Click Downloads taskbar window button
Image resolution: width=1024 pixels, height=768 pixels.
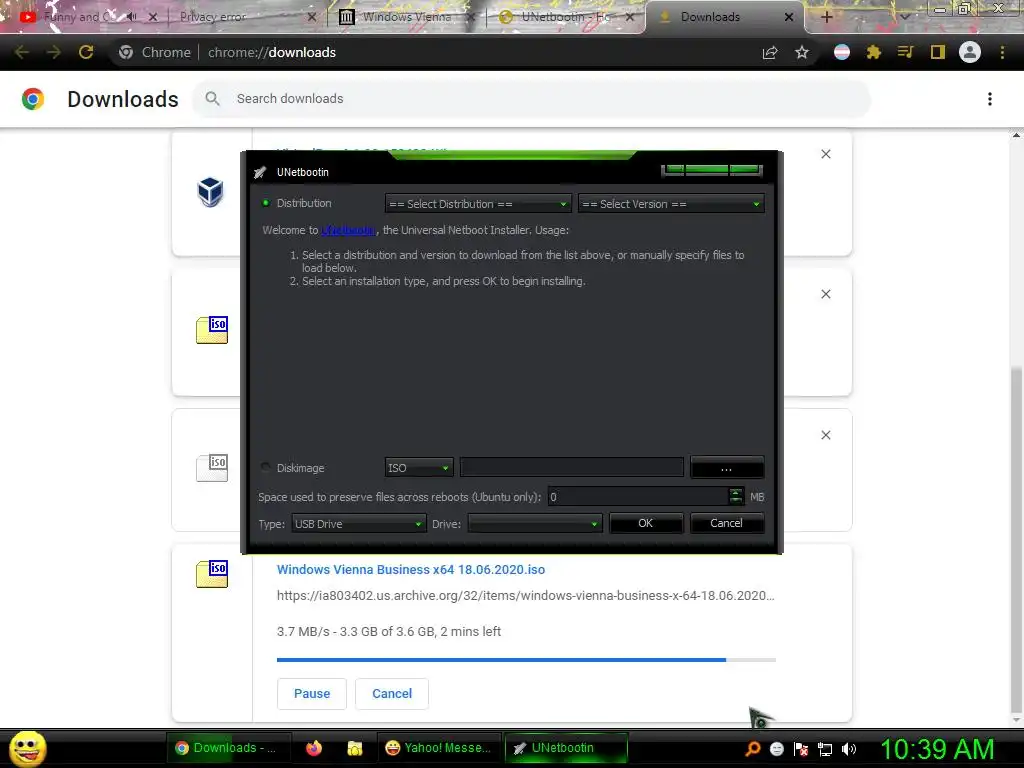coord(227,748)
